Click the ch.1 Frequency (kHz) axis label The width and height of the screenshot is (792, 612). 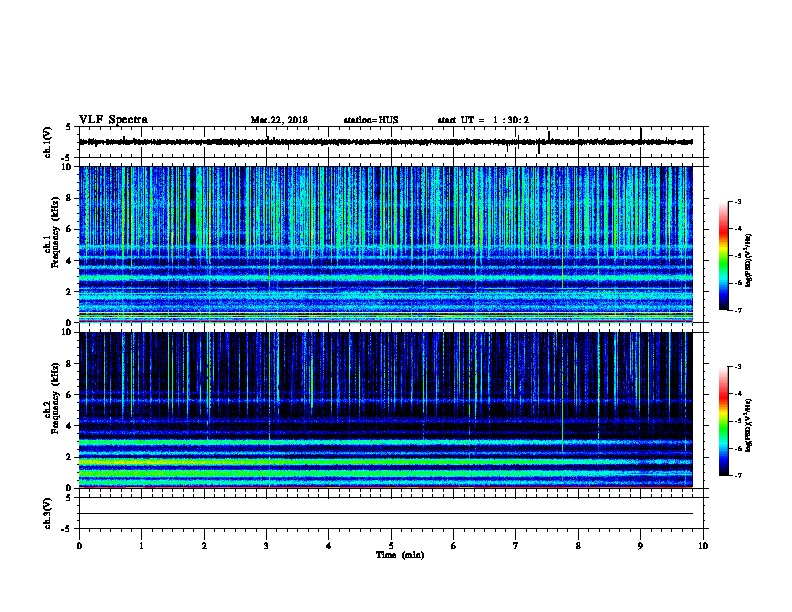coord(52,233)
